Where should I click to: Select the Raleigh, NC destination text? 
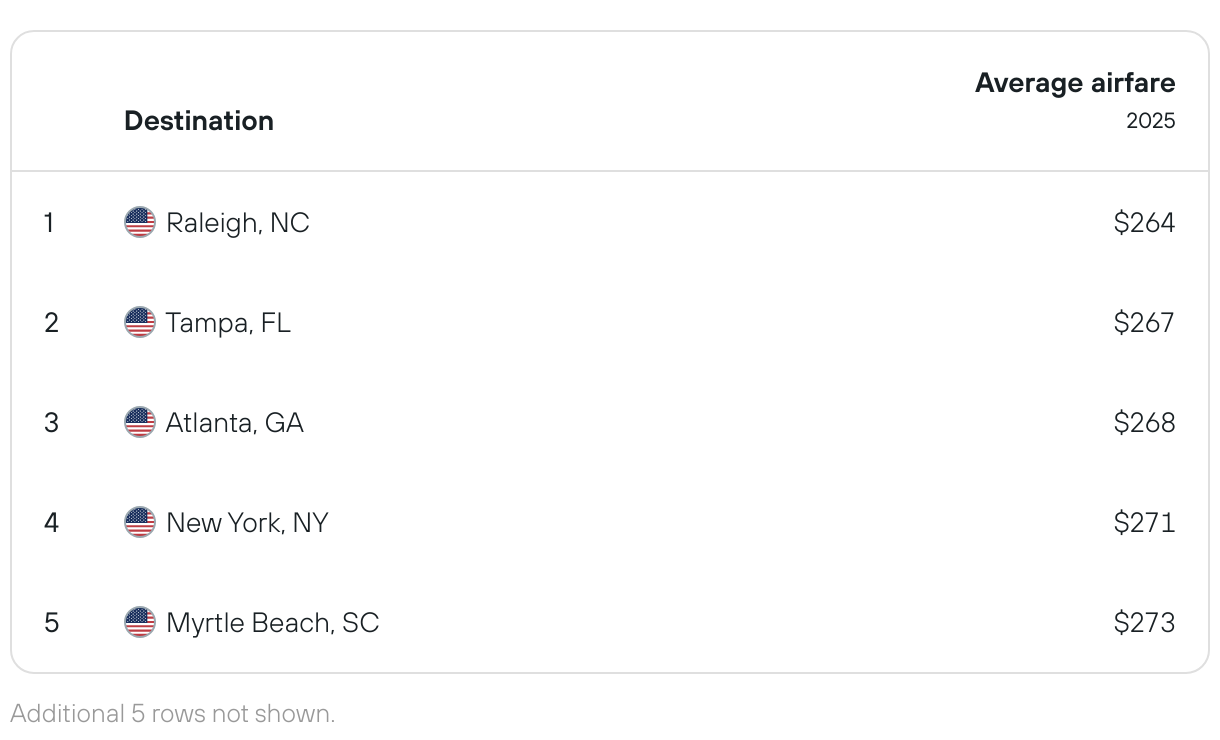point(238,222)
